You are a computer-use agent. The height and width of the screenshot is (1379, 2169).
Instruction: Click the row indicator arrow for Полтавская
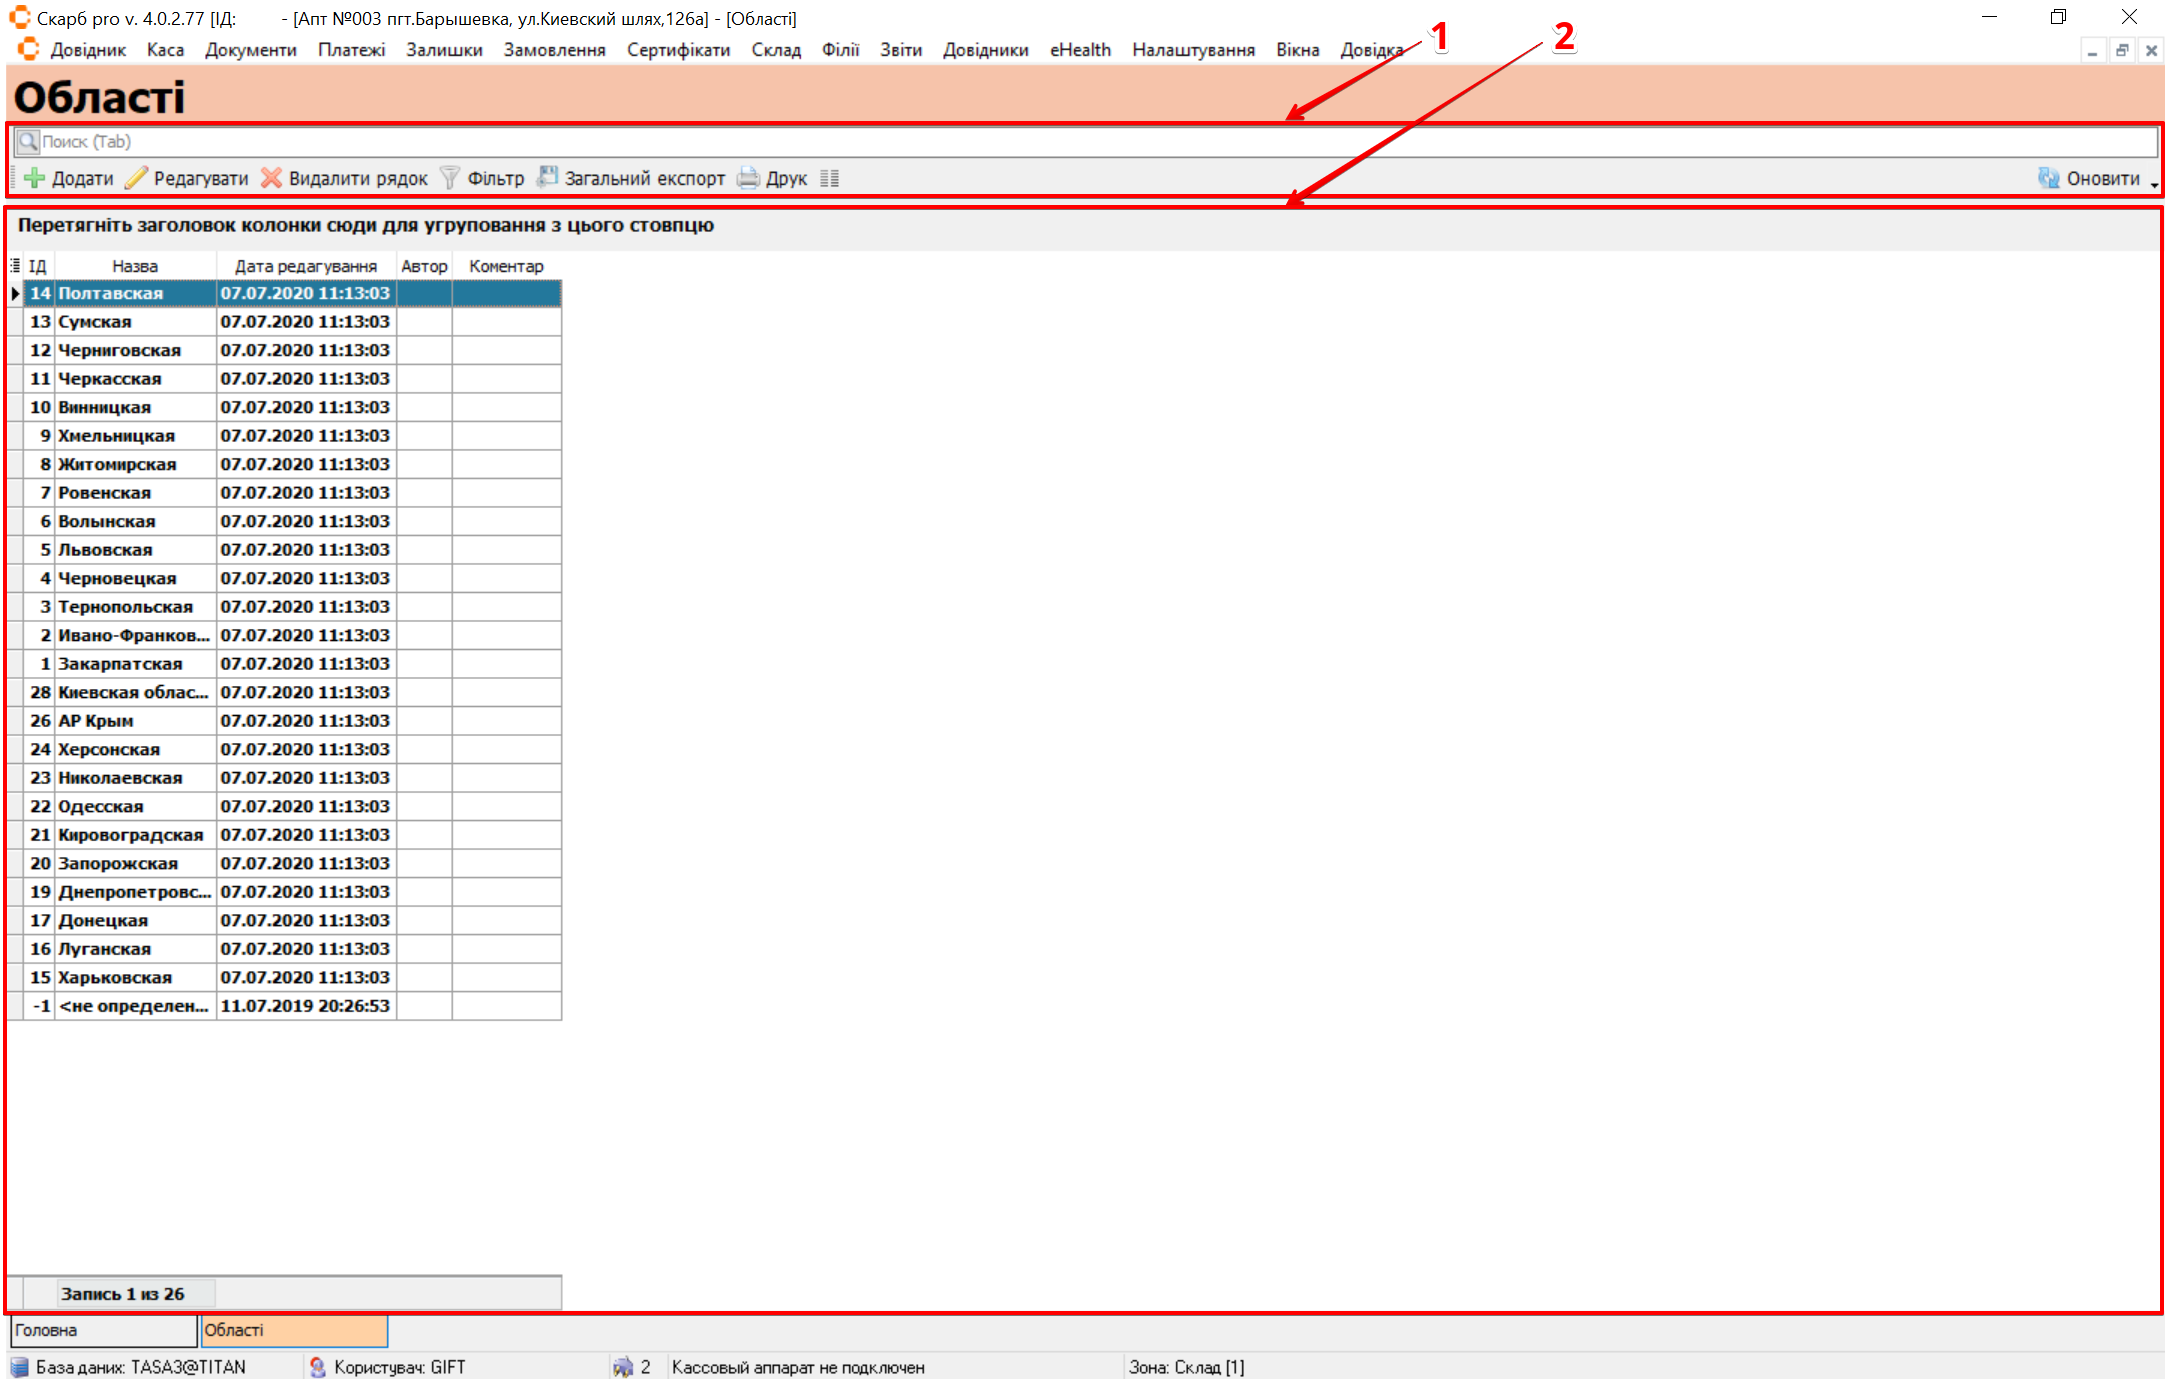tap(15, 293)
